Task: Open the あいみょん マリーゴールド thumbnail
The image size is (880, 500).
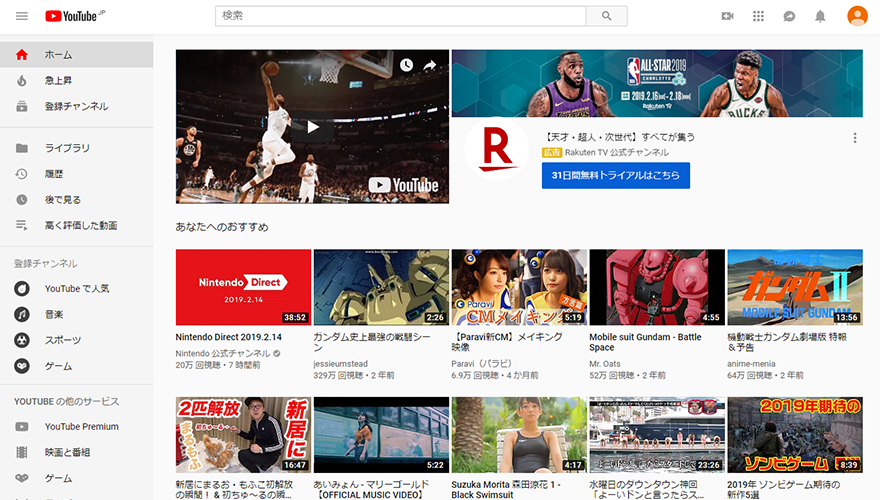Action: (x=381, y=435)
